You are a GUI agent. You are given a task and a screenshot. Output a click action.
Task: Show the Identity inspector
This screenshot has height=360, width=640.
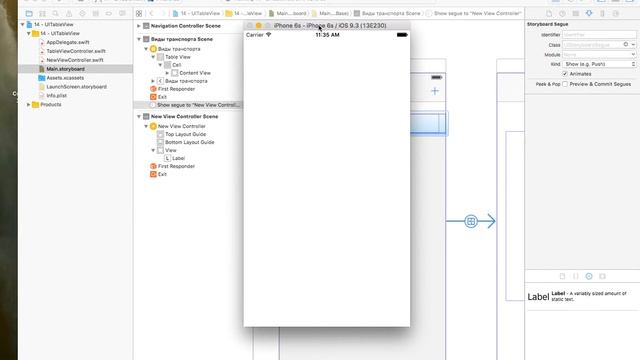tap(576, 13)
